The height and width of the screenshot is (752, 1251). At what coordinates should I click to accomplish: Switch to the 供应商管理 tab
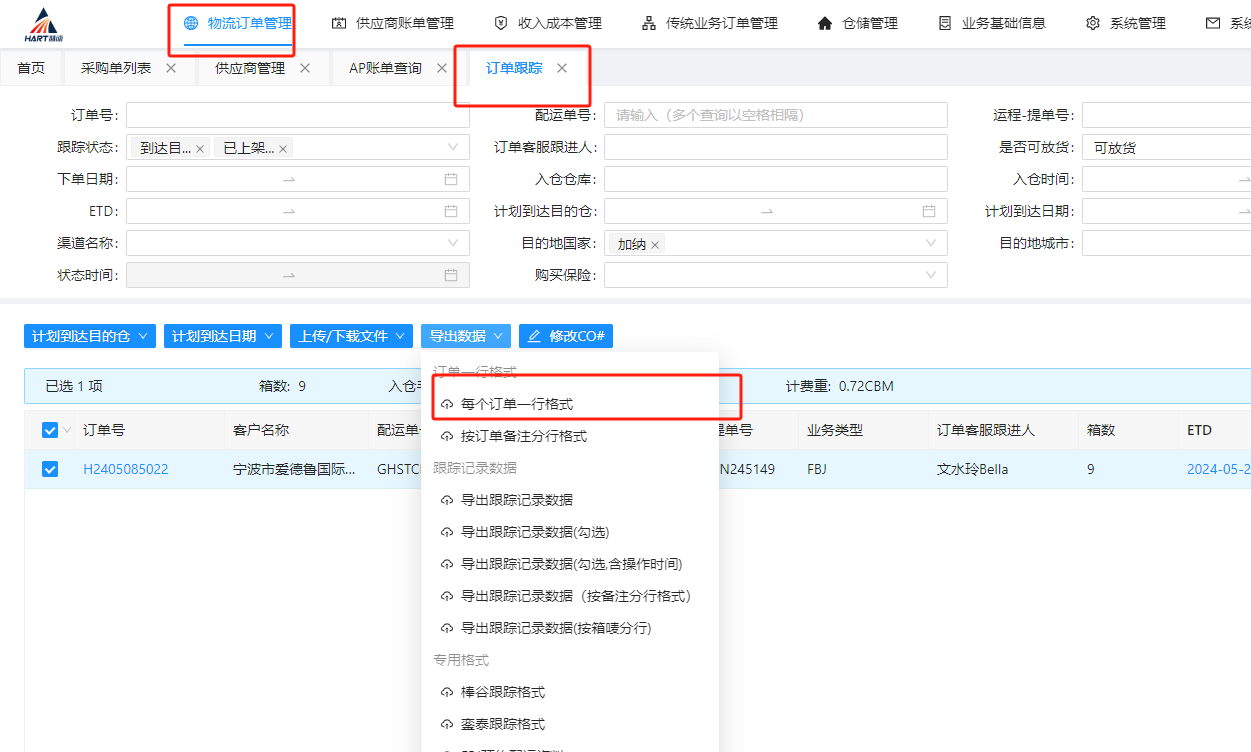[250, 68]
